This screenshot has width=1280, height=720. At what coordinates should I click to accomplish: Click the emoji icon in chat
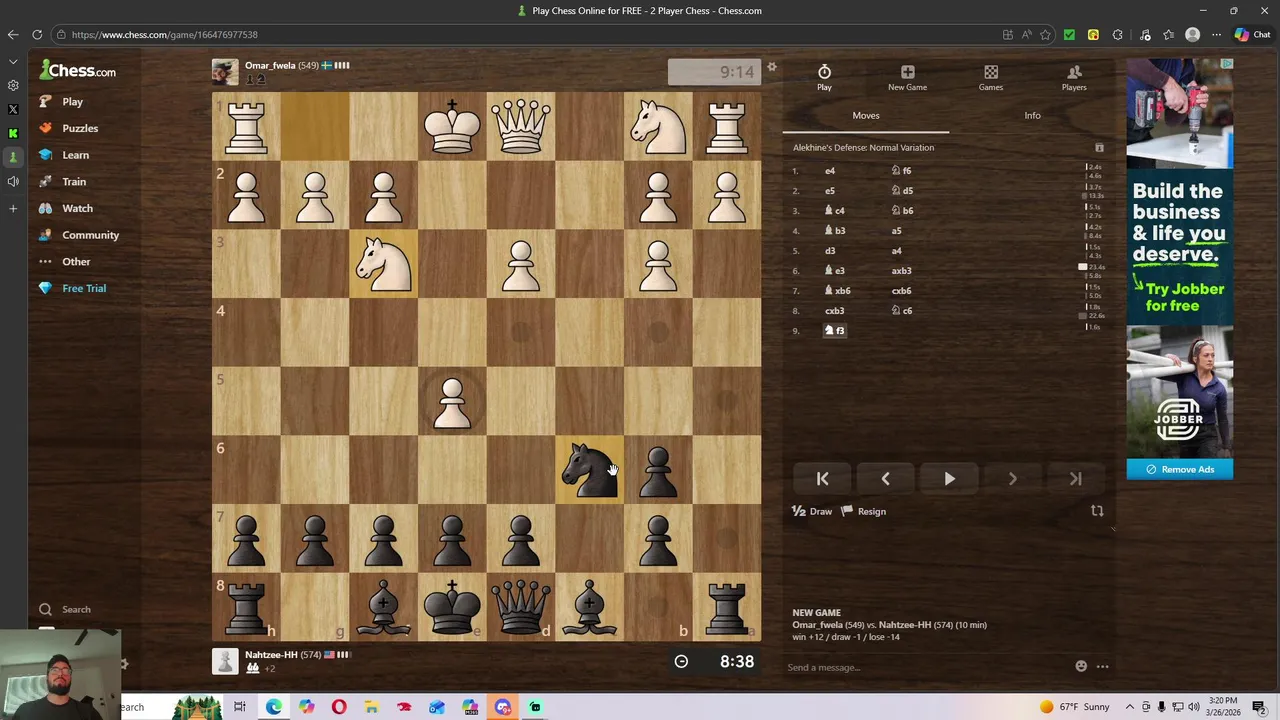[x=1081, y=666]
